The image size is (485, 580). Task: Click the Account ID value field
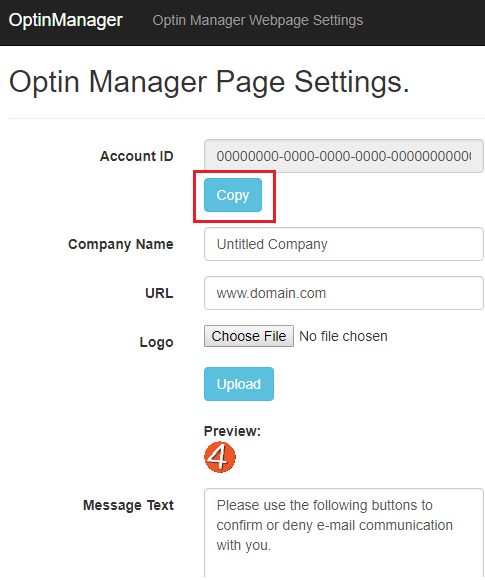344,156
